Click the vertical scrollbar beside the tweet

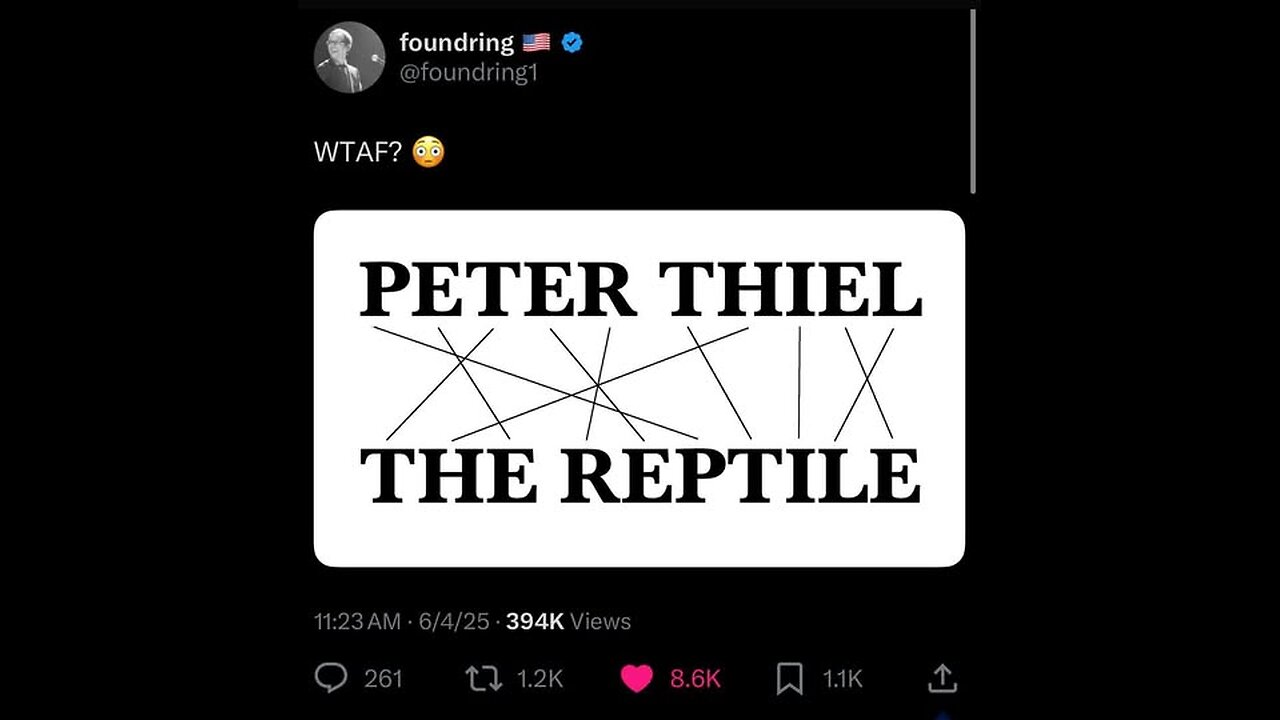(x=972, y=100)
